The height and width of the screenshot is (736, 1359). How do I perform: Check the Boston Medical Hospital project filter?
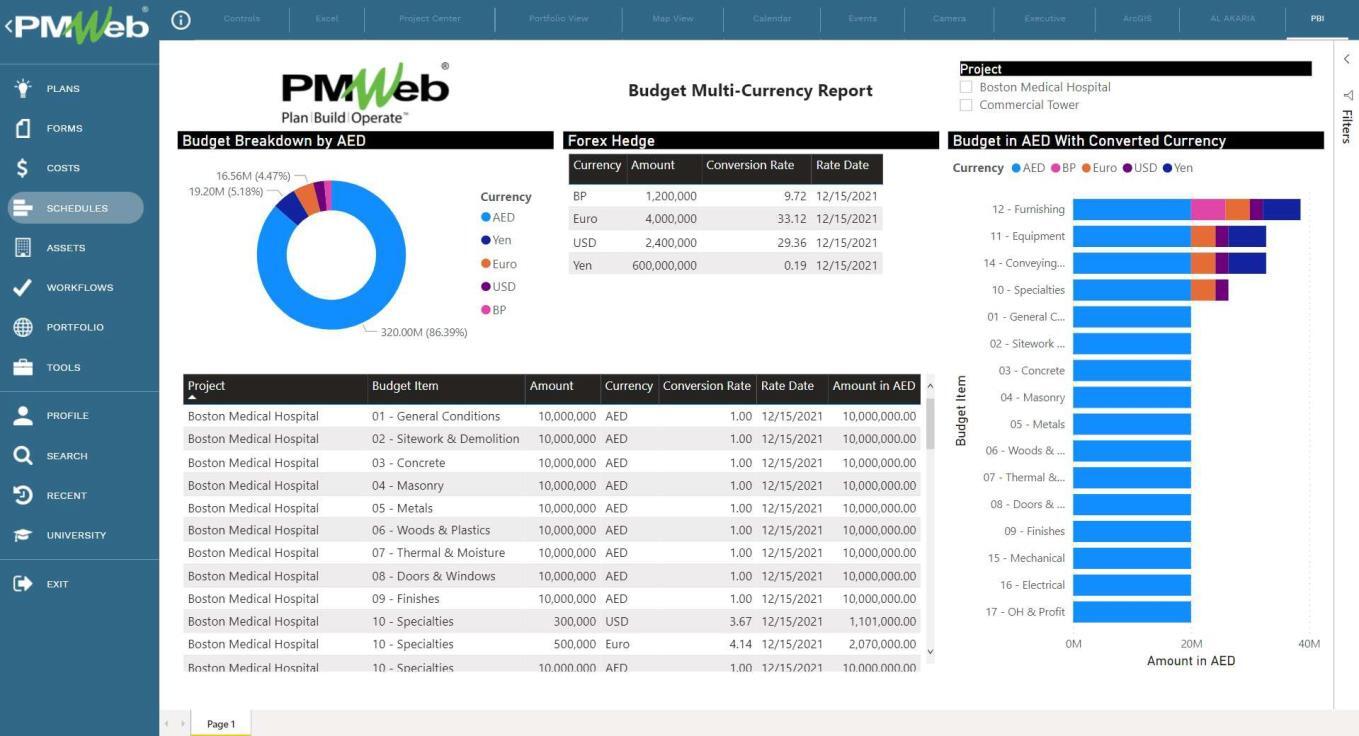(966, 86)
